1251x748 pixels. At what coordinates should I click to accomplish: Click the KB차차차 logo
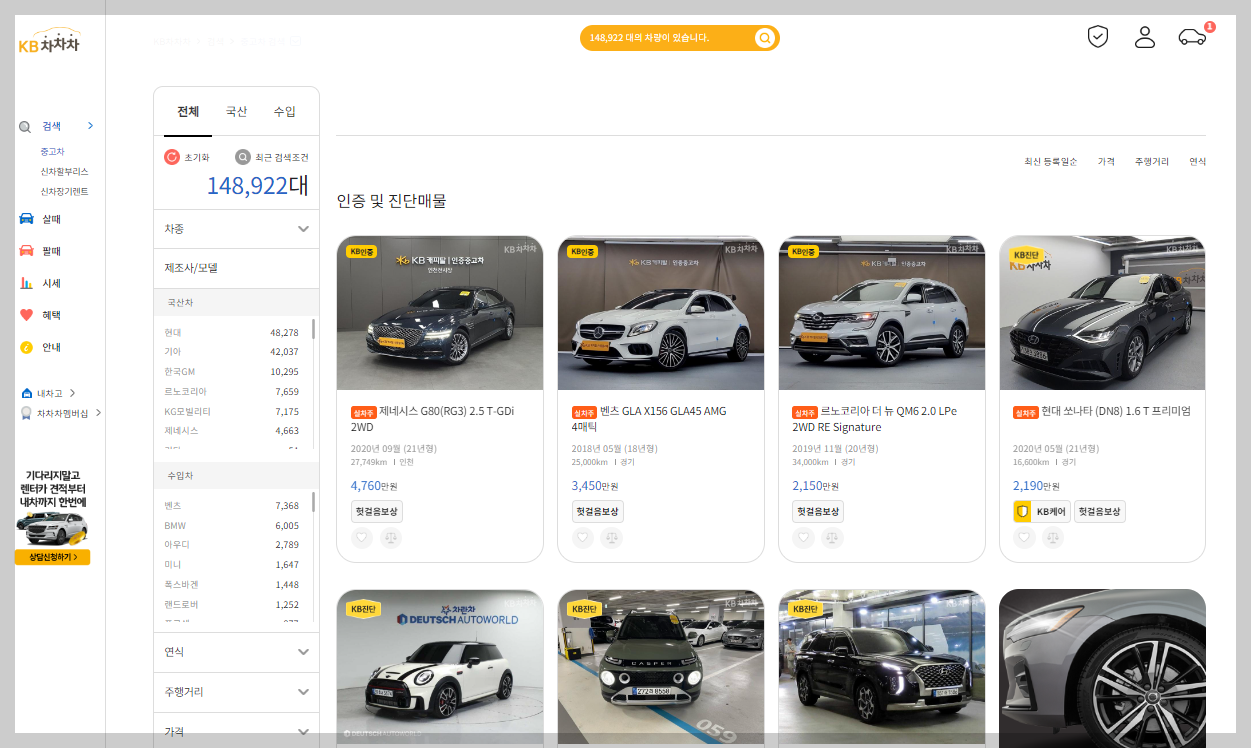48,41
